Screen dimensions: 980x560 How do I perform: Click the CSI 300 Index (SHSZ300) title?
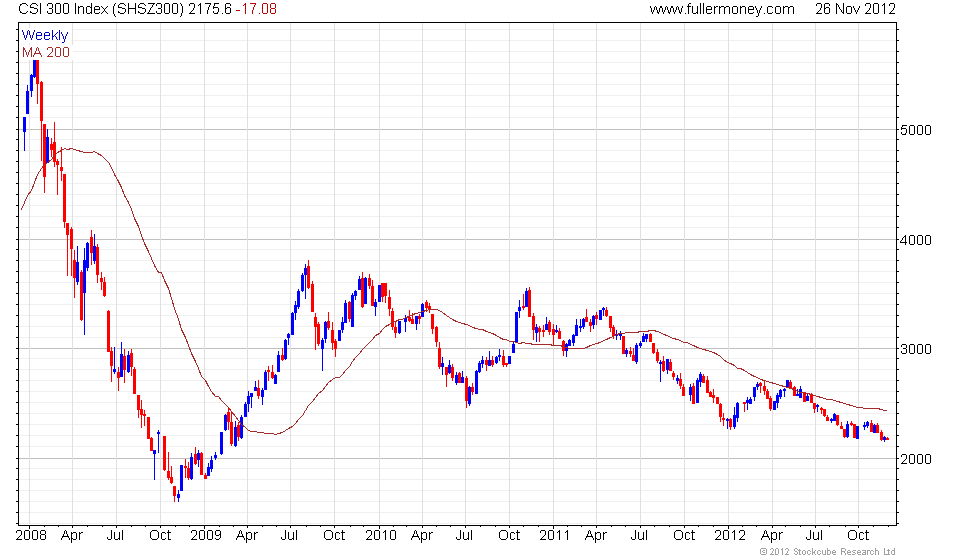[x=101, y=9]
